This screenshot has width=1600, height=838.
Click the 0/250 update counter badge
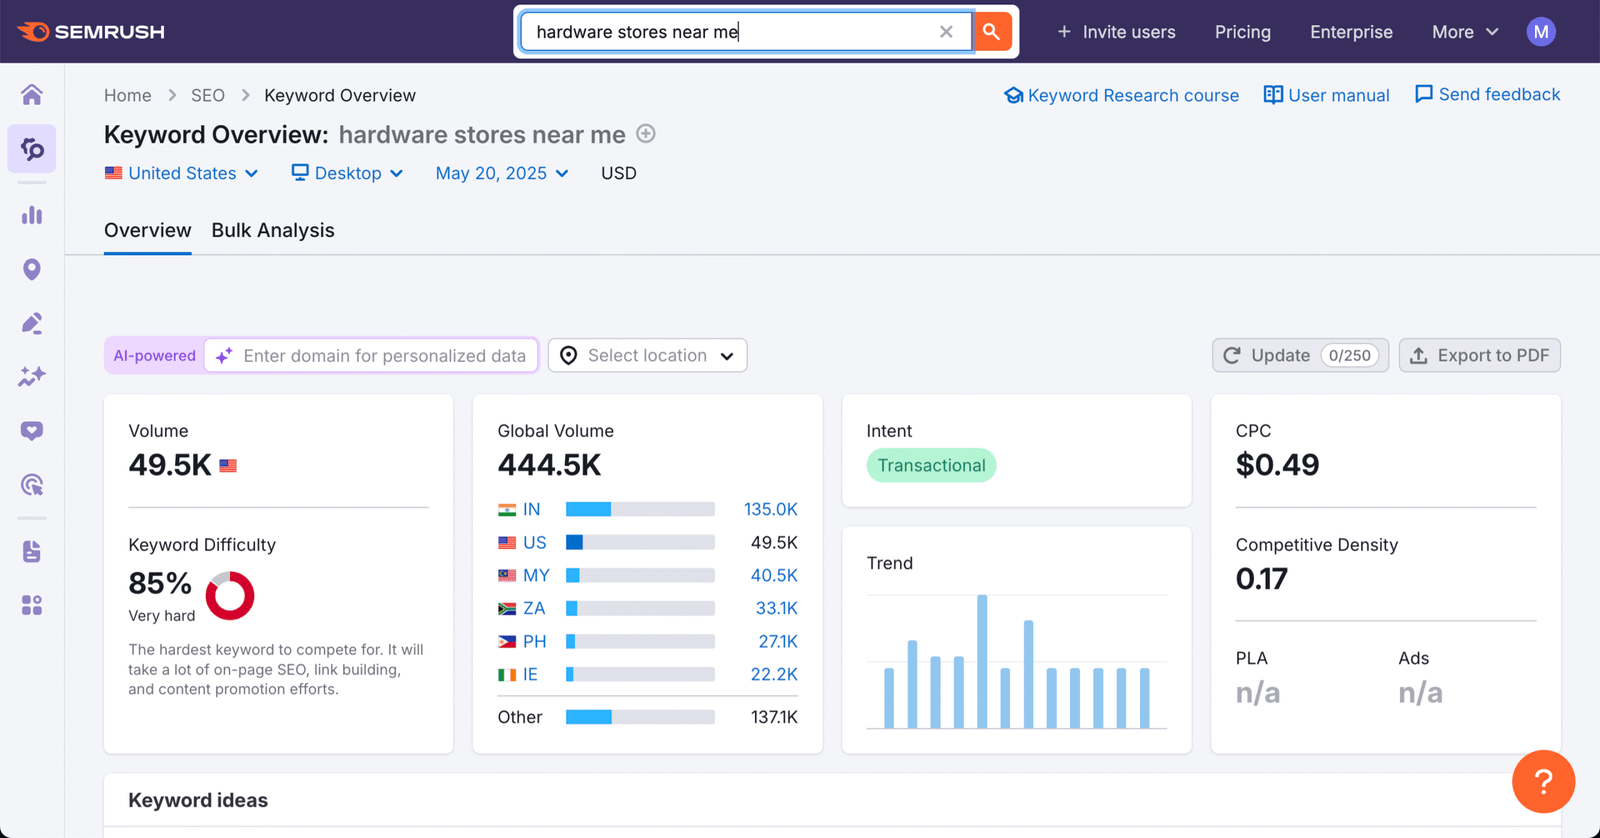(1350, 356)
